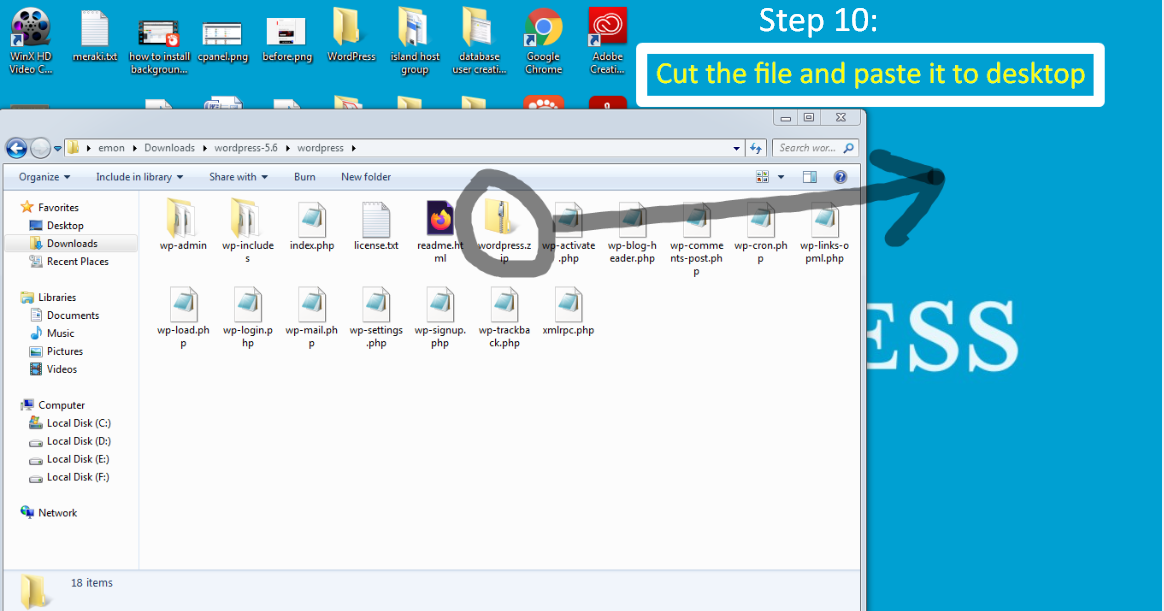Open recent pages dropdown arrow
The image size is (1164, 611).
(x=57, y=148)
